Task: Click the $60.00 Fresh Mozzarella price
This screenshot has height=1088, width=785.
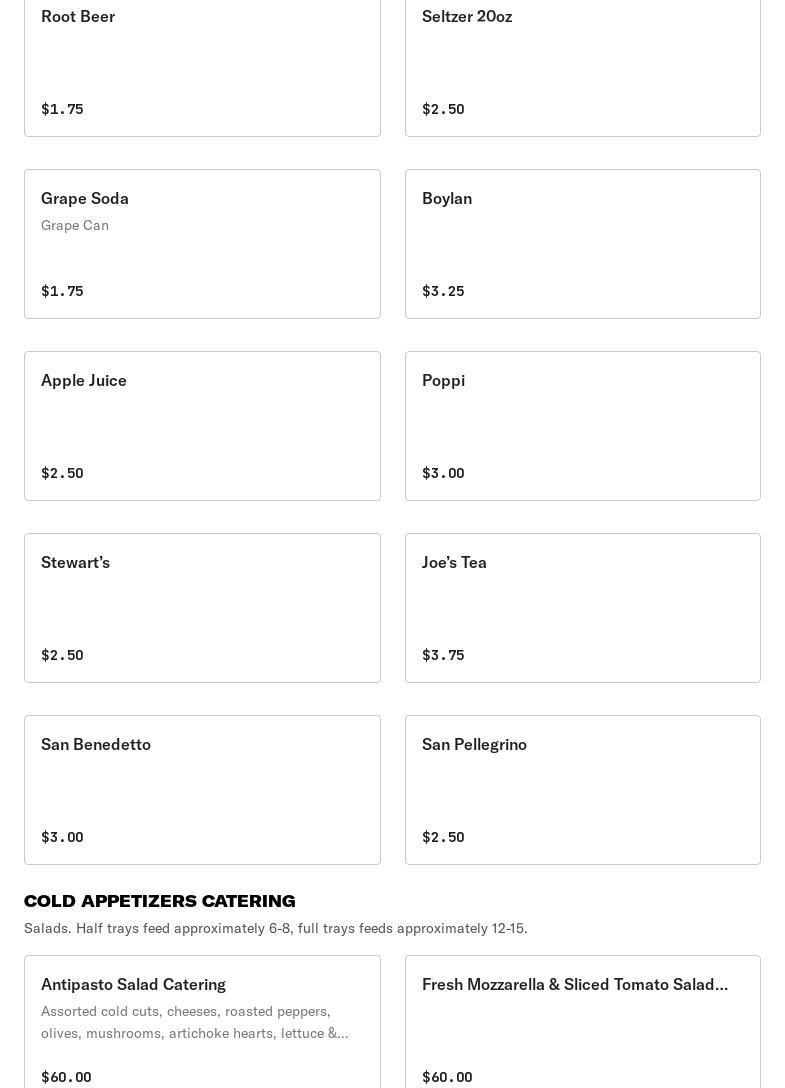Action: coord(447,1077)
